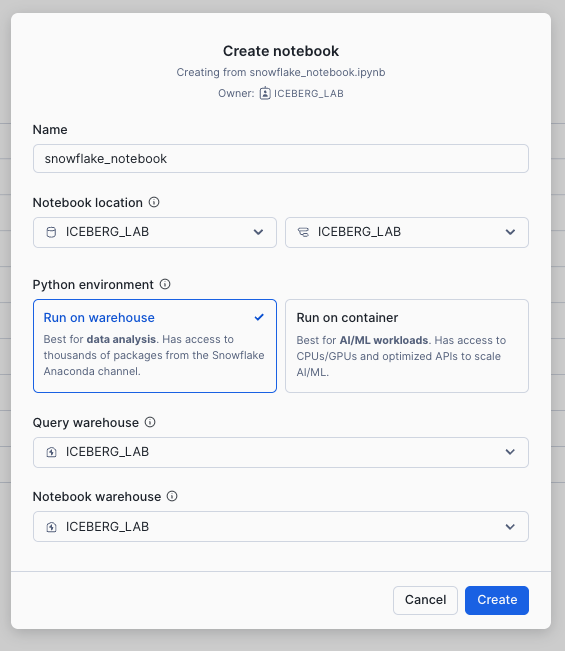This screenshot has height=651, width=565.
Task: Open the database ICEBERG_LAB location dropdown
Action: click(x=155, y=232)
